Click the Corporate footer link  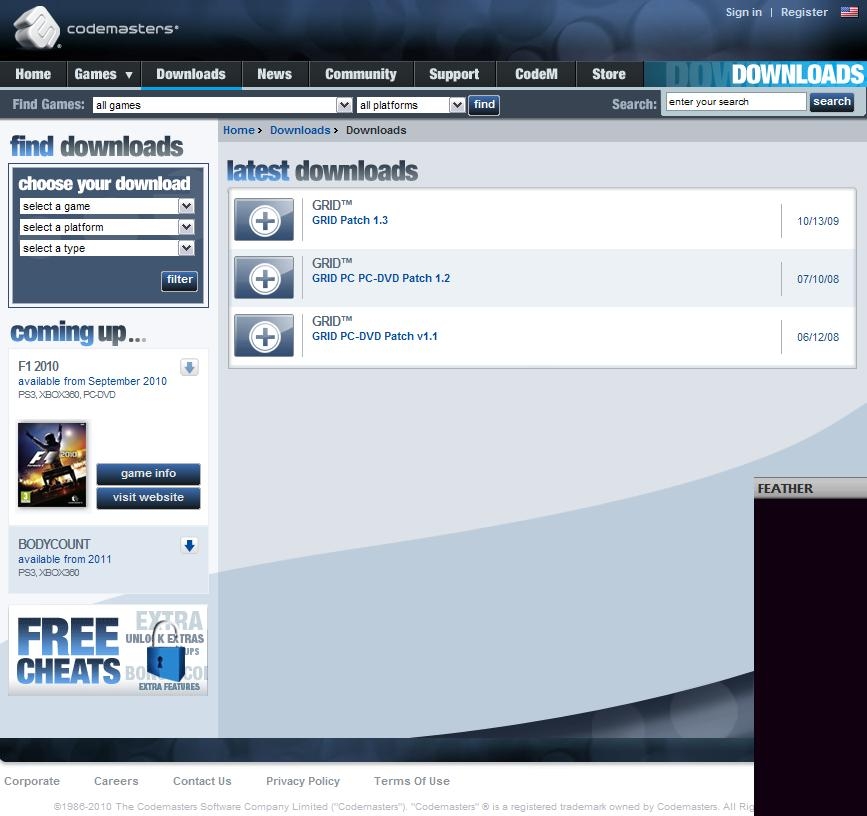[x=32, y=781]
